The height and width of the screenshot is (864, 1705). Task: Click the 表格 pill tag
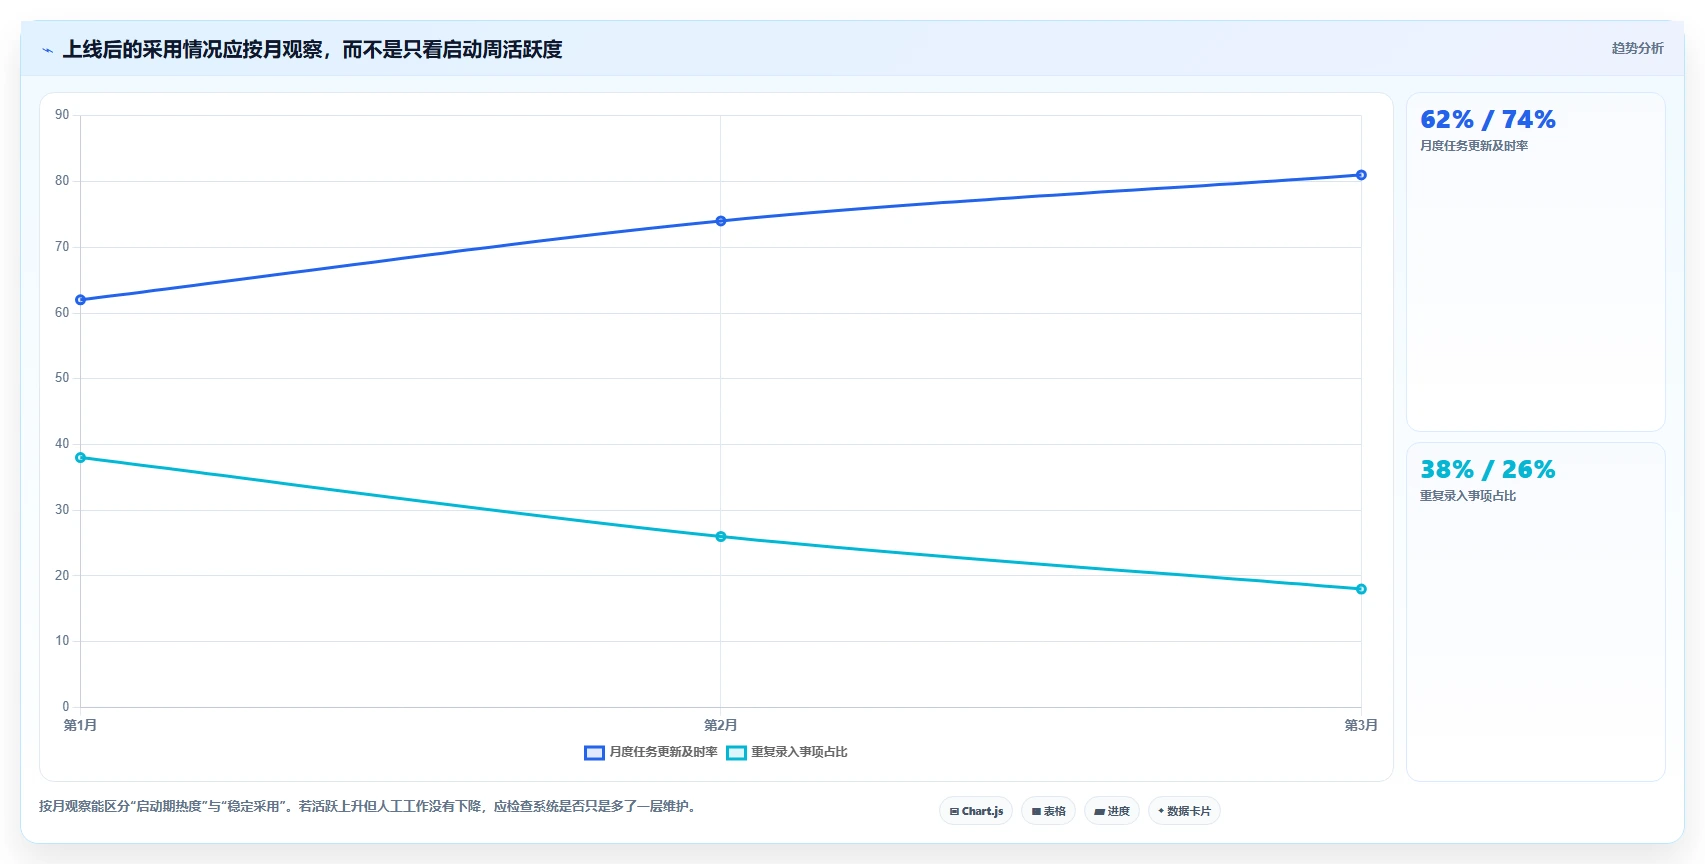[1048, 811]
